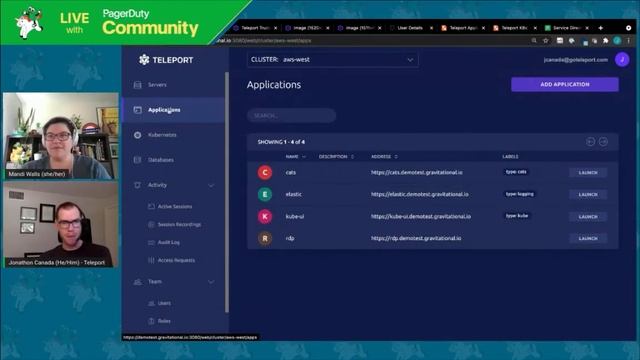This screenshot has width=640, height=360.
Task: Click the Audit Log icon
Action: pyautogui.click(x=151, y=242)
